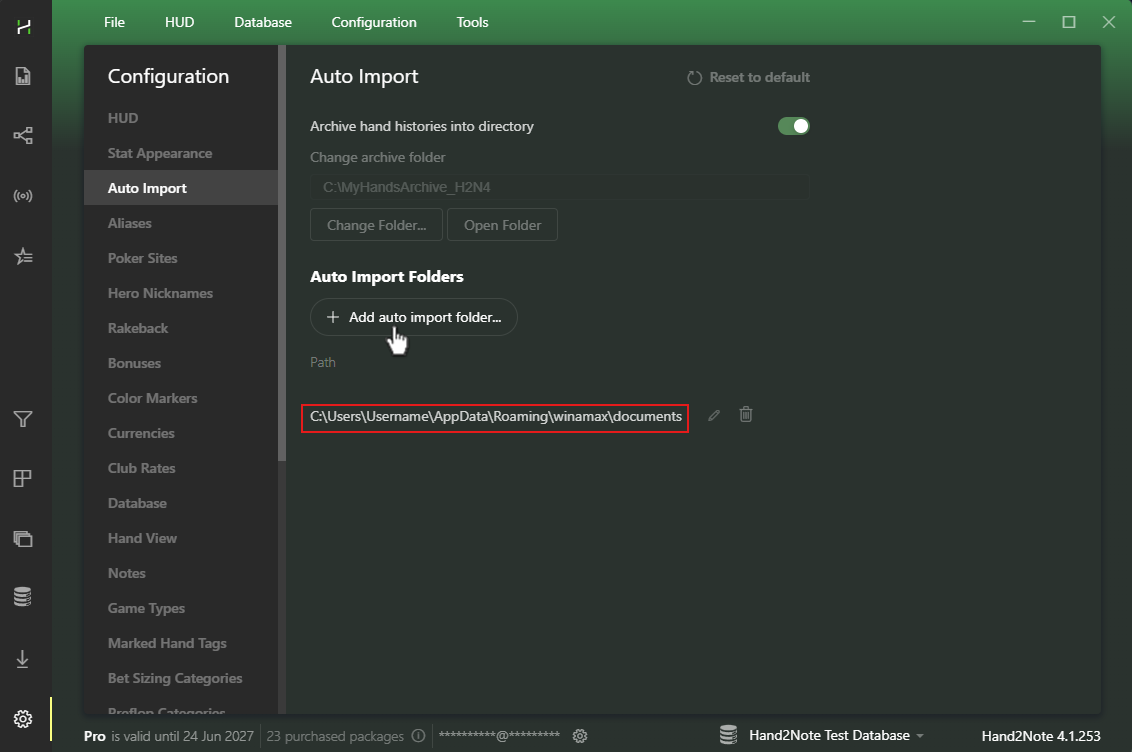
Task: Select Game Types configuration section
Action: [x=180, y=608]
